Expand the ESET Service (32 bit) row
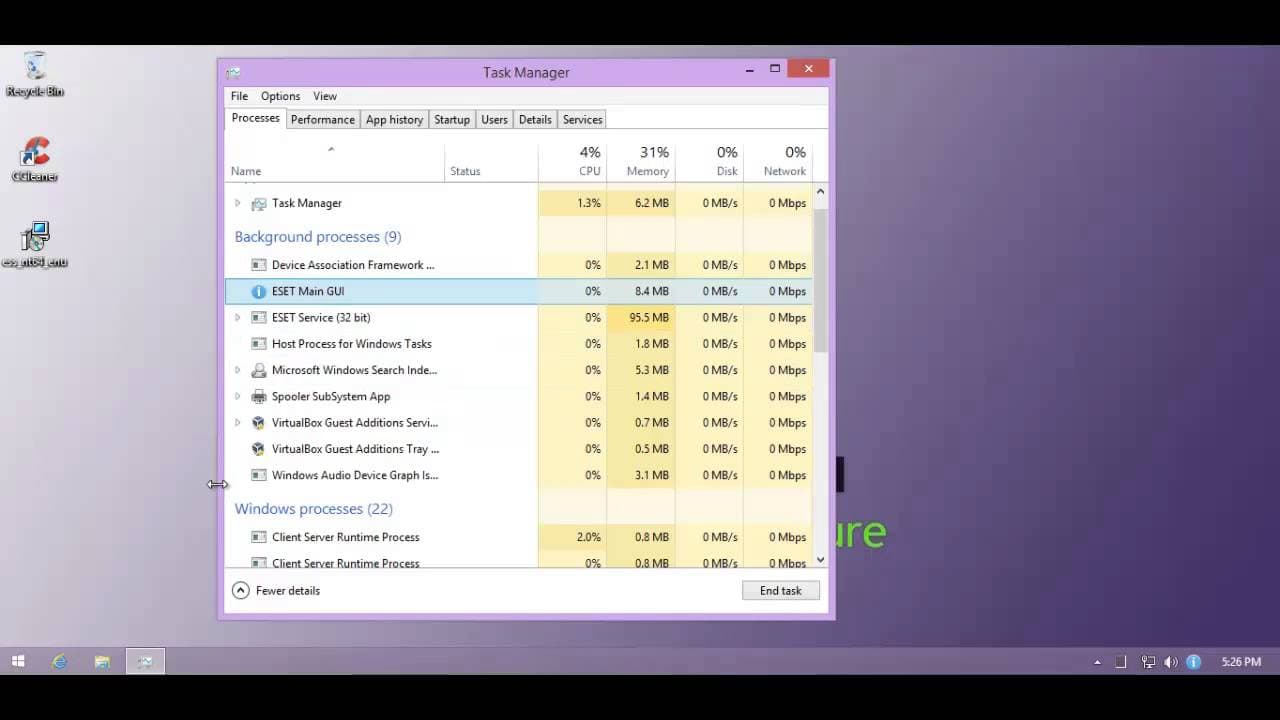 click(x=237, y=317)
